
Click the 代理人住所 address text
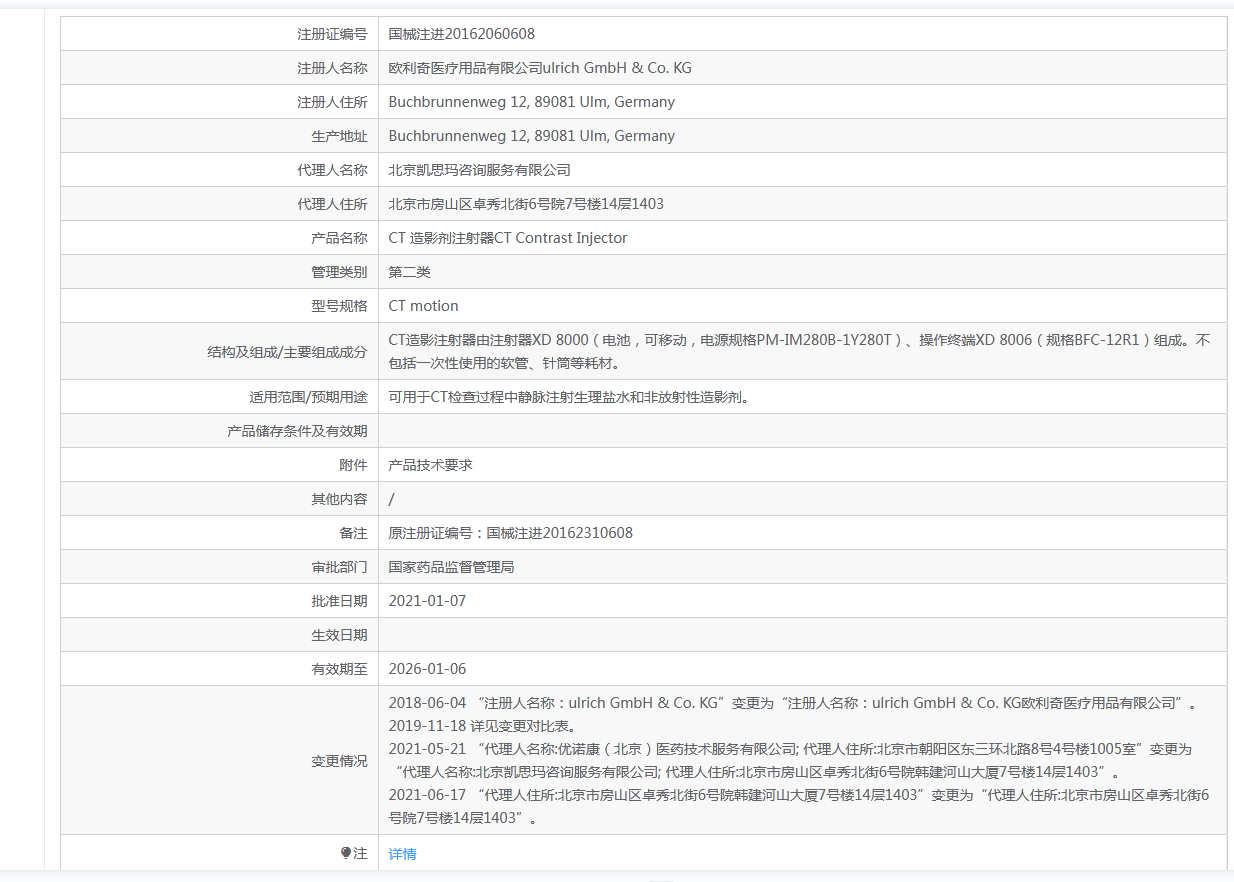pyautogui.click(x=526, y=204)
